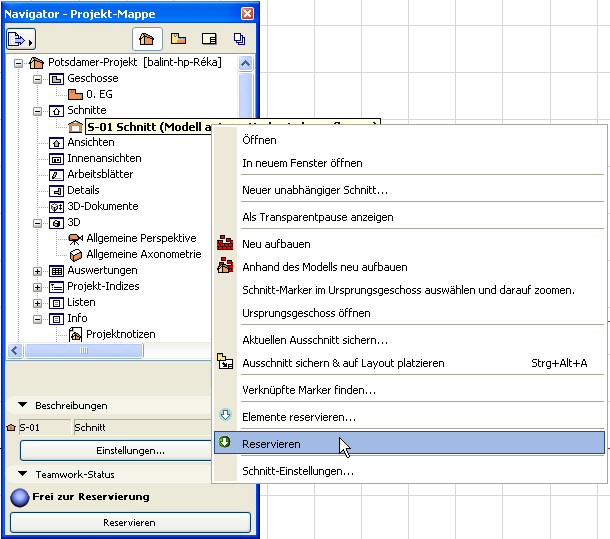The height and width of the screenshot is (539, 610).
Task: Click the Neu aufbauen red brick icon
Action: point(225,243)
